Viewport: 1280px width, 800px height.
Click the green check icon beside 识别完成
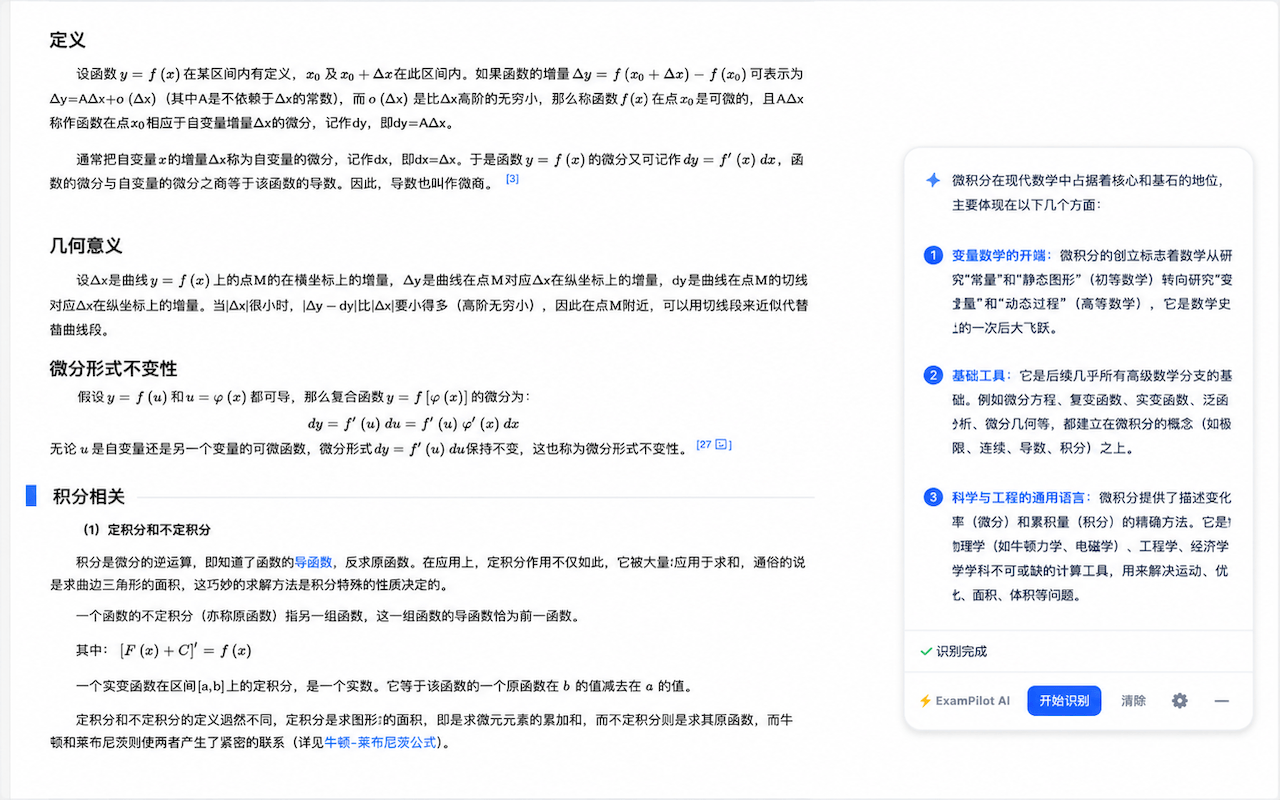(926, 651)
